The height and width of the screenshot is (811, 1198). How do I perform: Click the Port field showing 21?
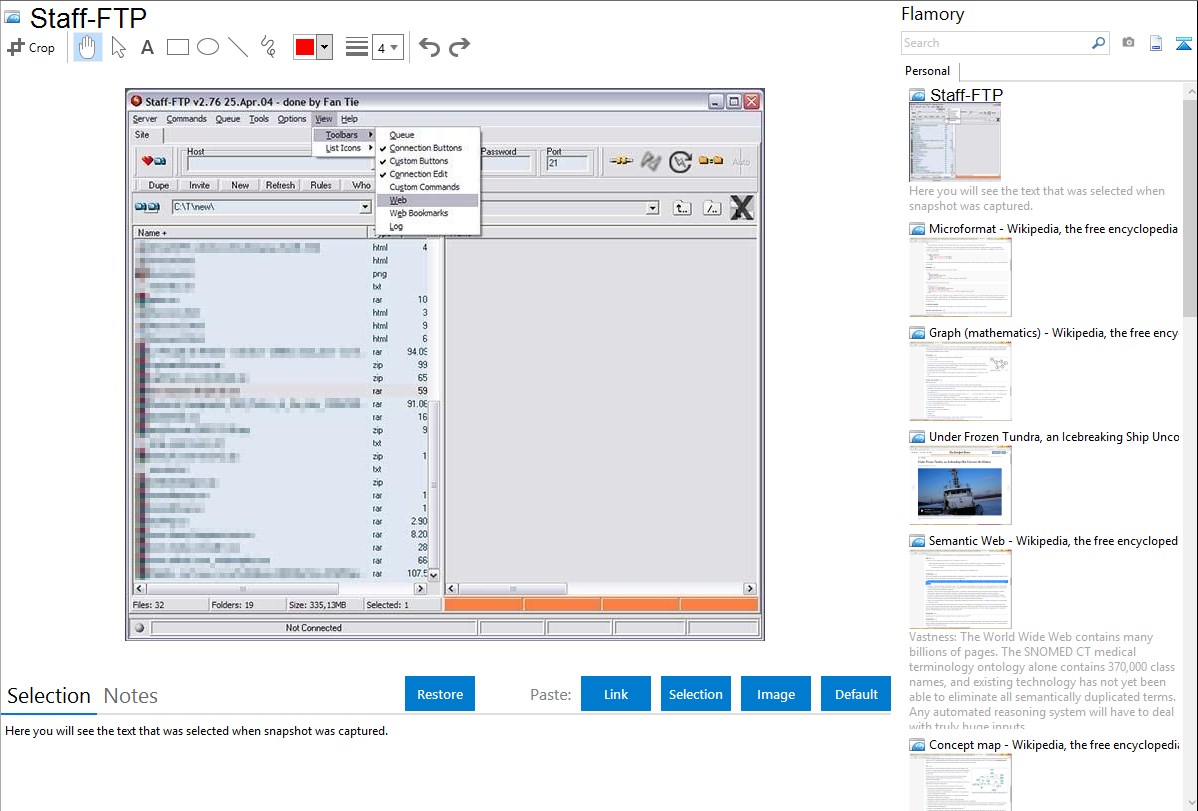pos(567,164)
